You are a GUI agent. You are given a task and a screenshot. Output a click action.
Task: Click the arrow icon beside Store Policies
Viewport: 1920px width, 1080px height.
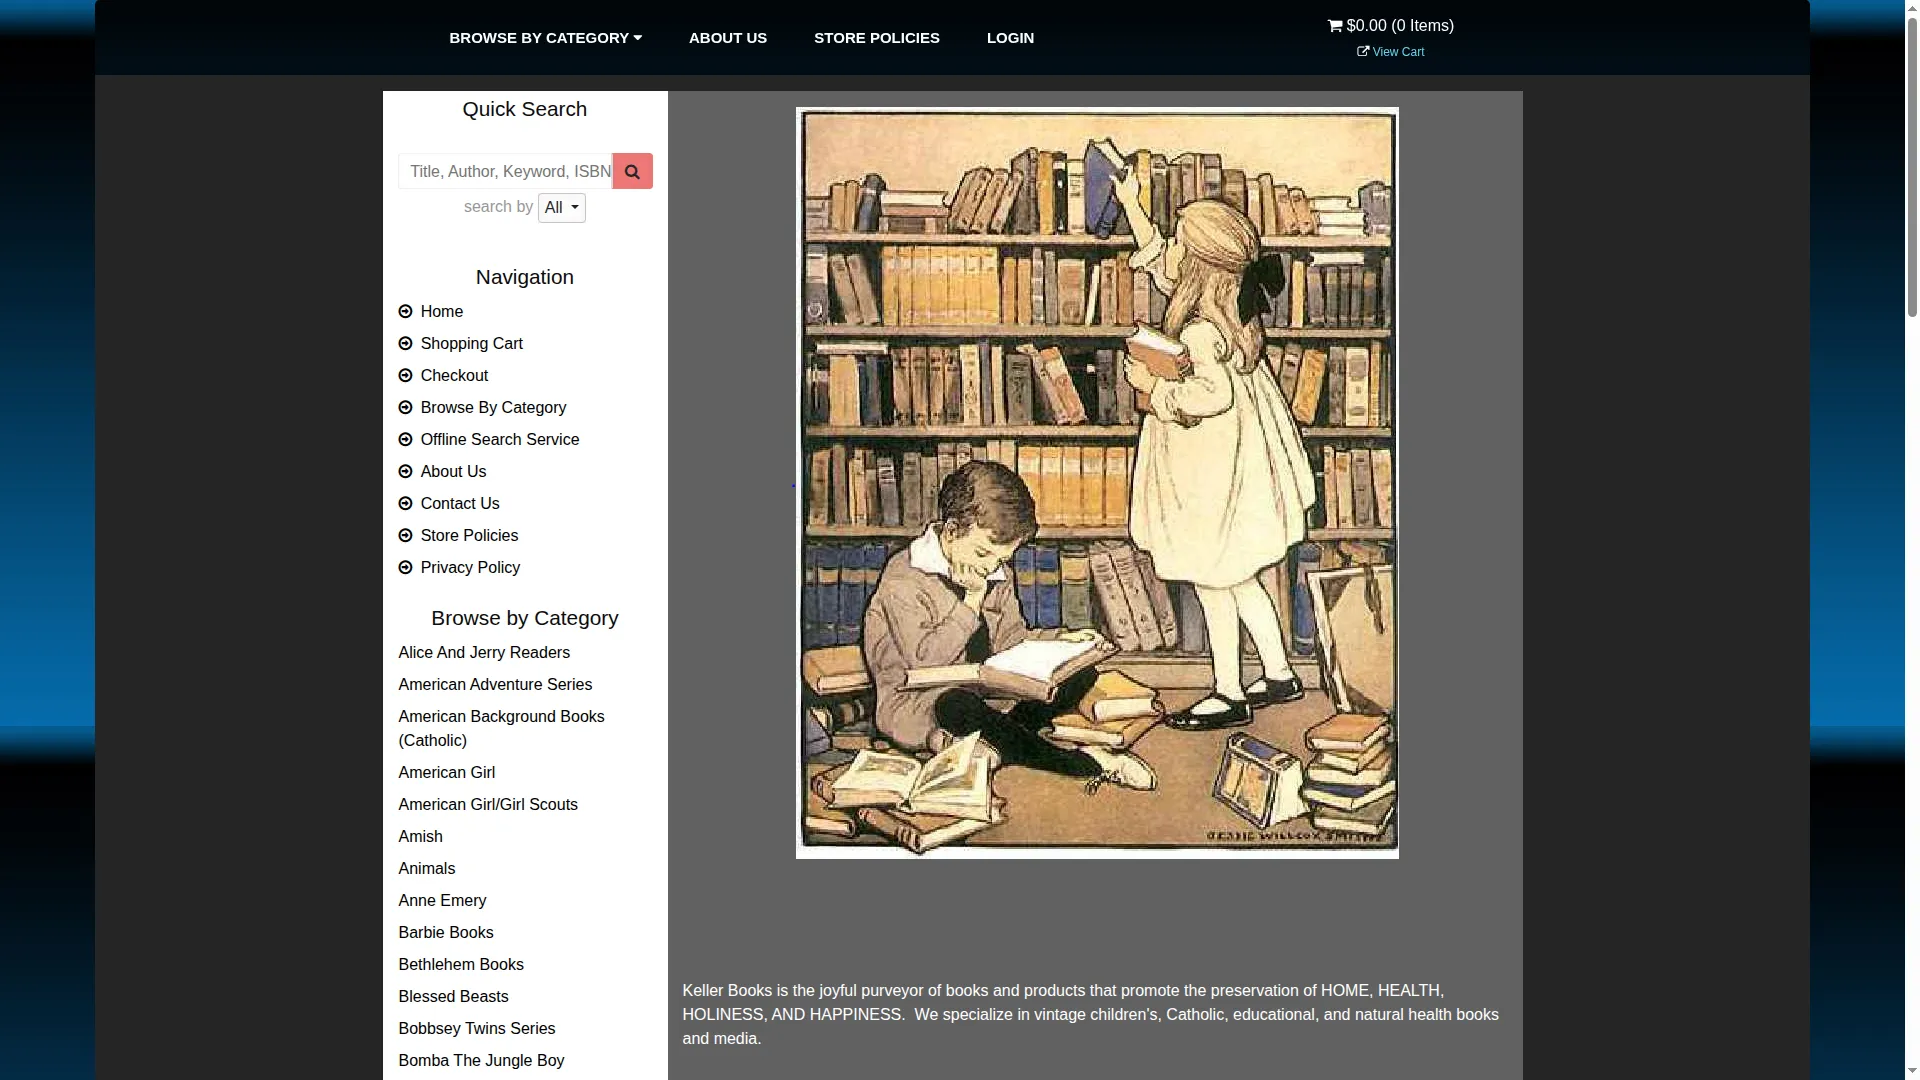point(405,536)
